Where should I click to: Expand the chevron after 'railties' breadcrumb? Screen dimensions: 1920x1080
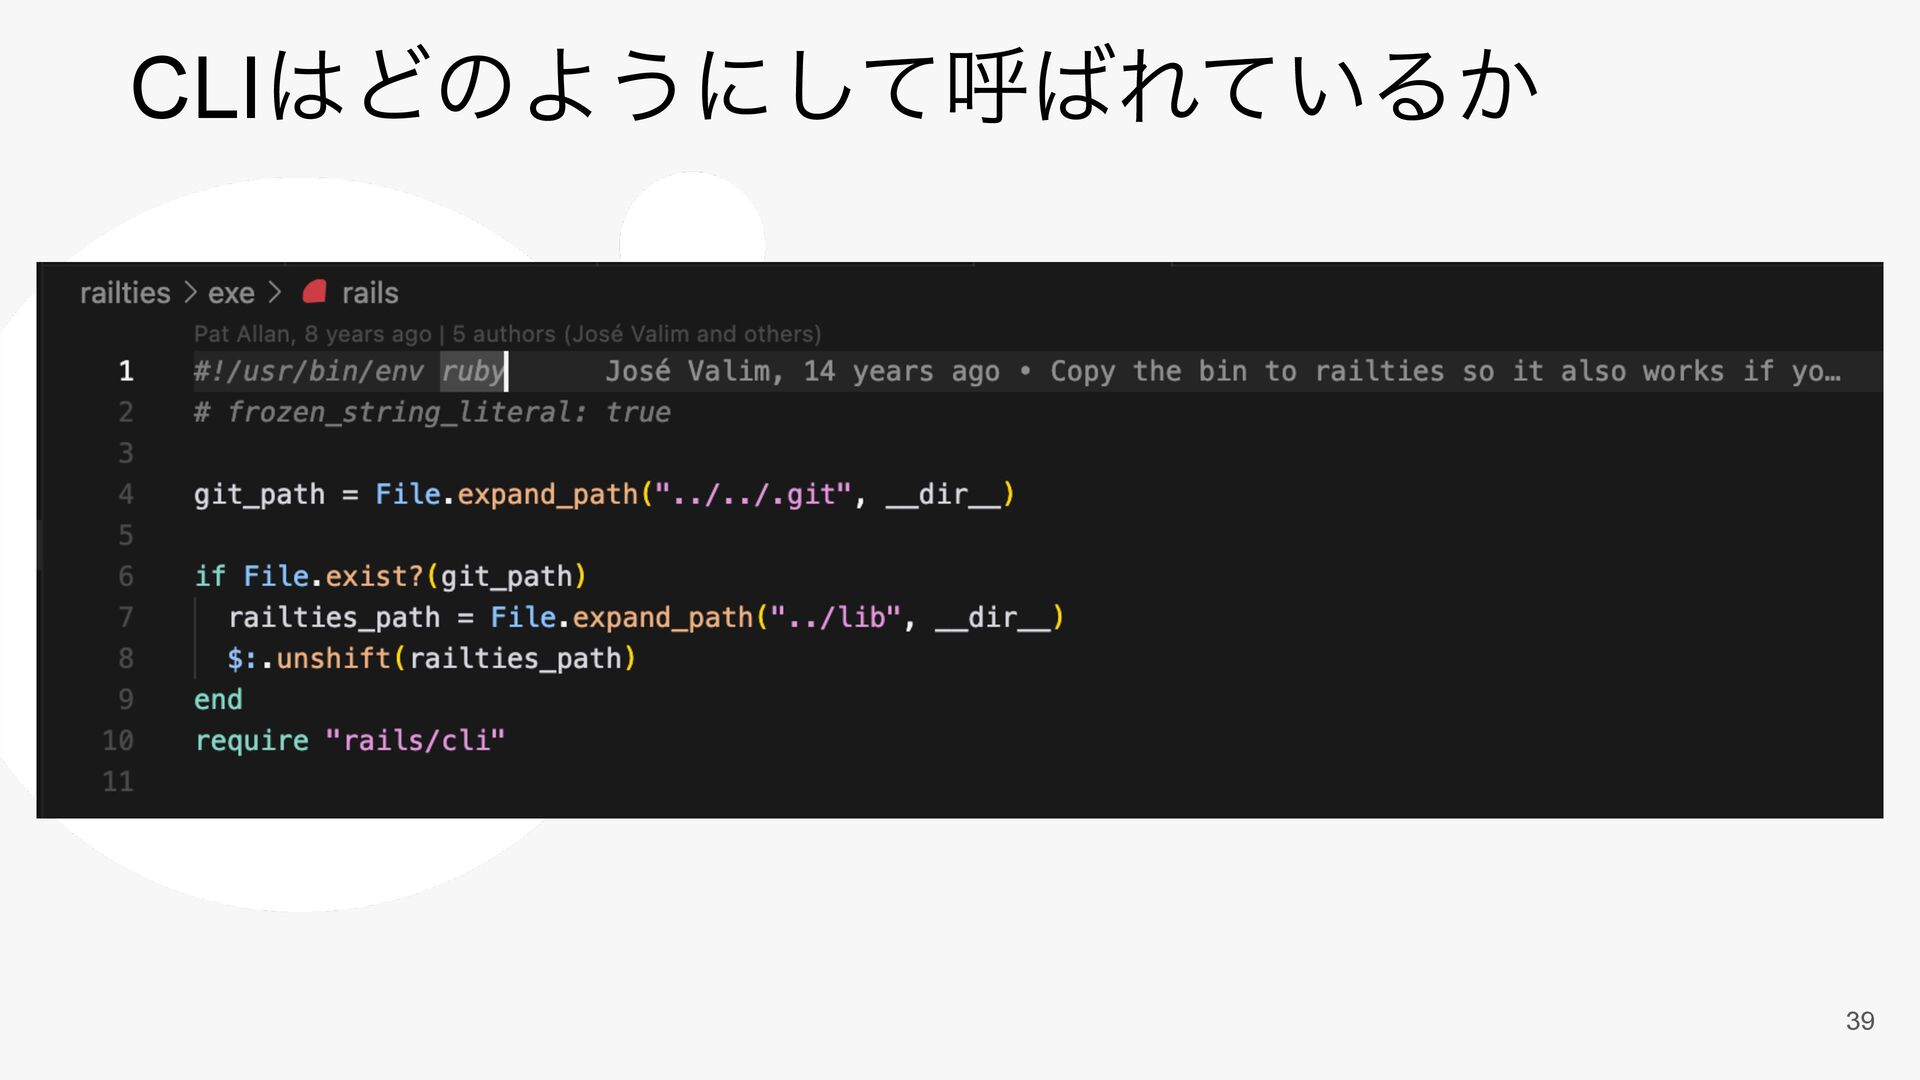[190, 293]
